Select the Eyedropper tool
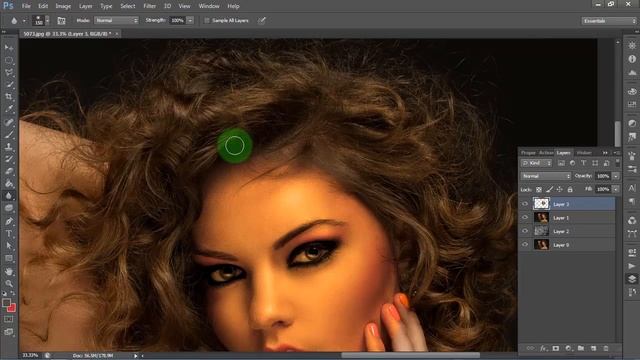640x360 pixels. click(9, 109)
